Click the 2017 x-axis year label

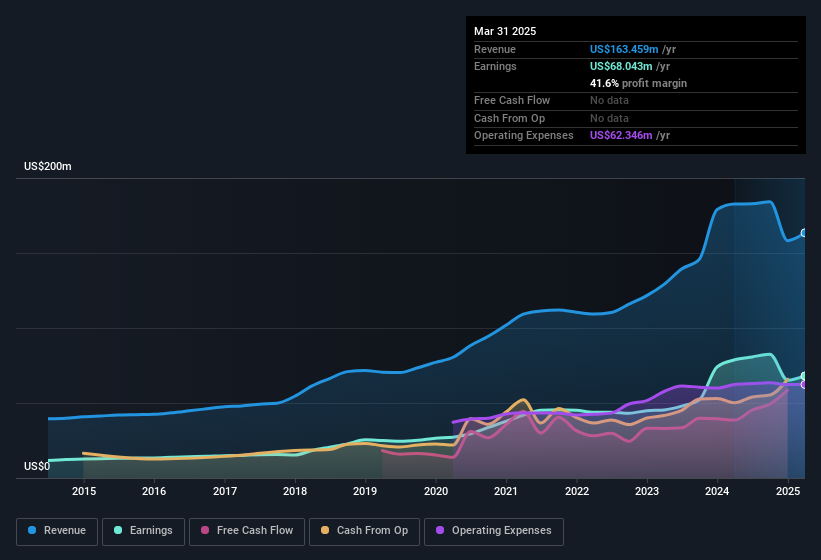click(225, 491)
